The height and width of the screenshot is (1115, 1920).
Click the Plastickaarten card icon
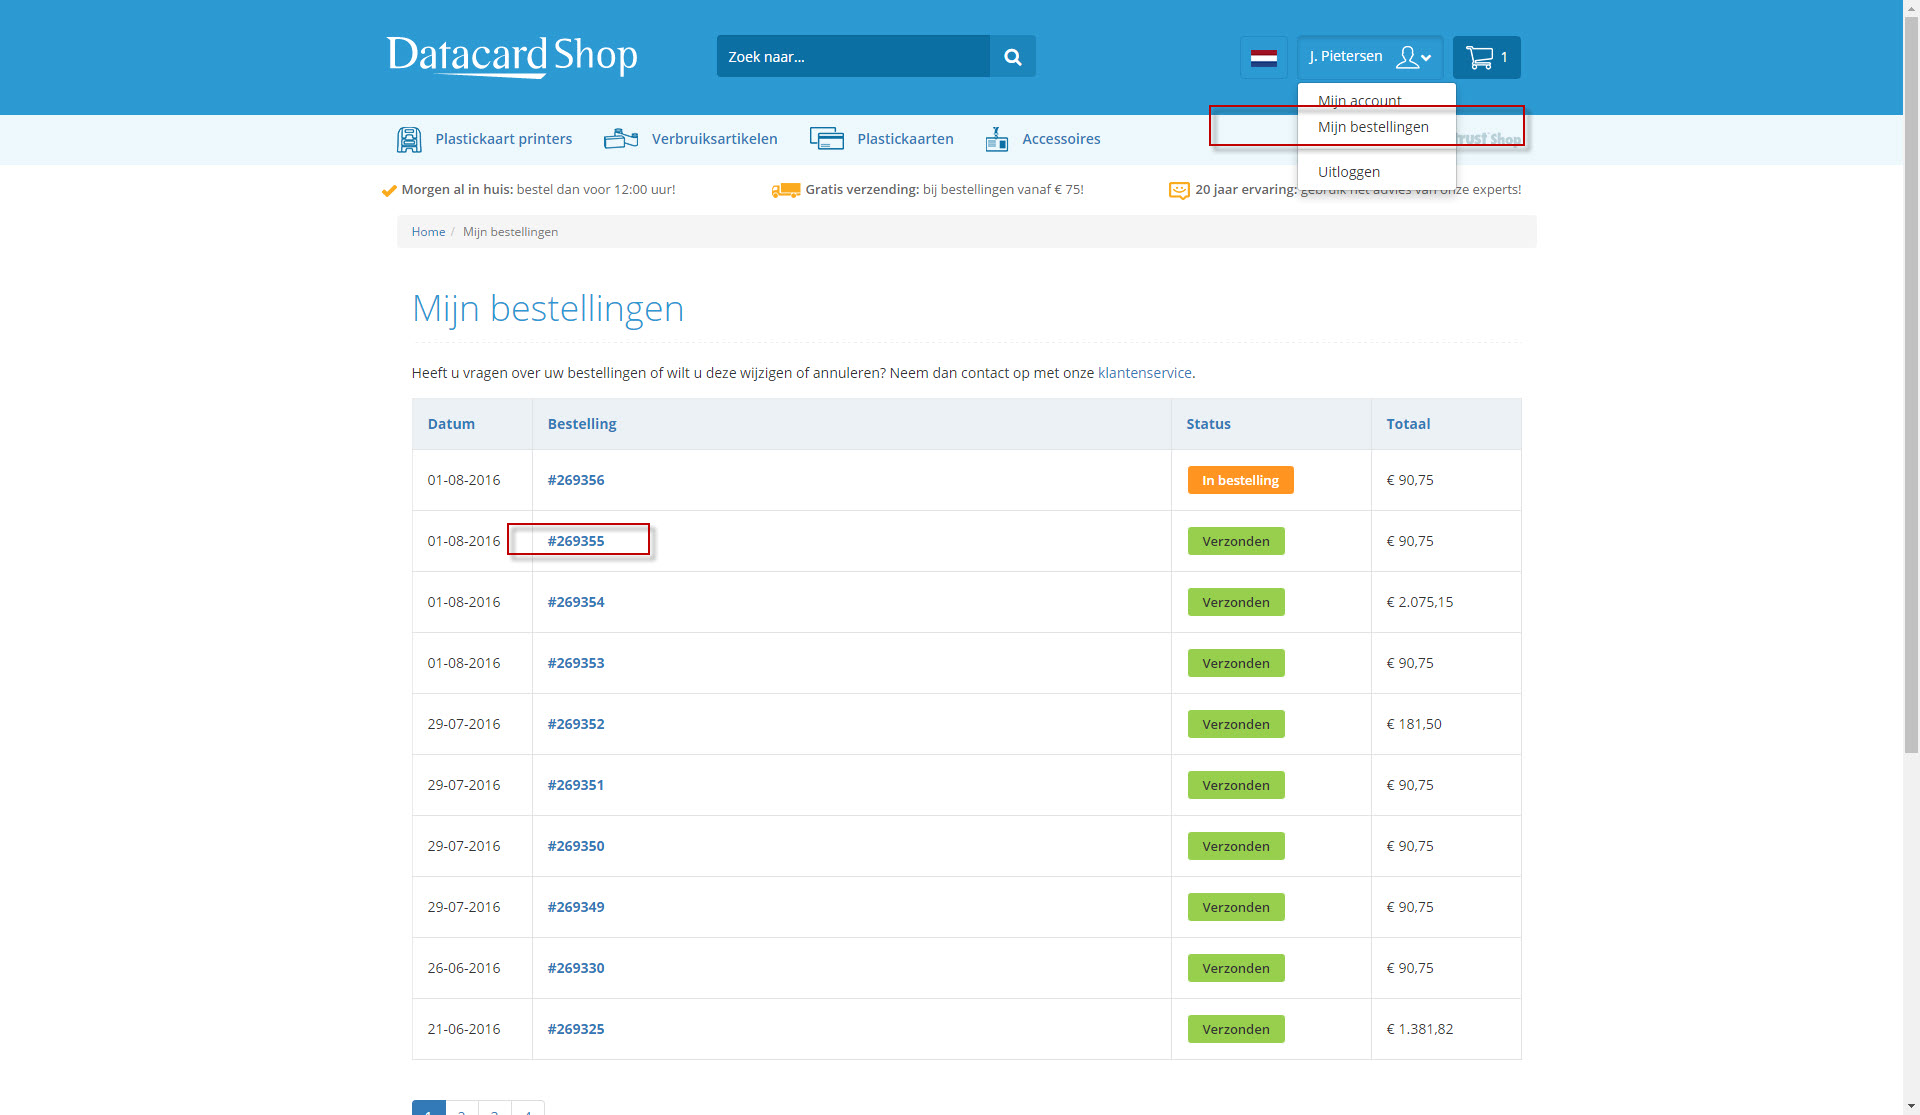827,139
